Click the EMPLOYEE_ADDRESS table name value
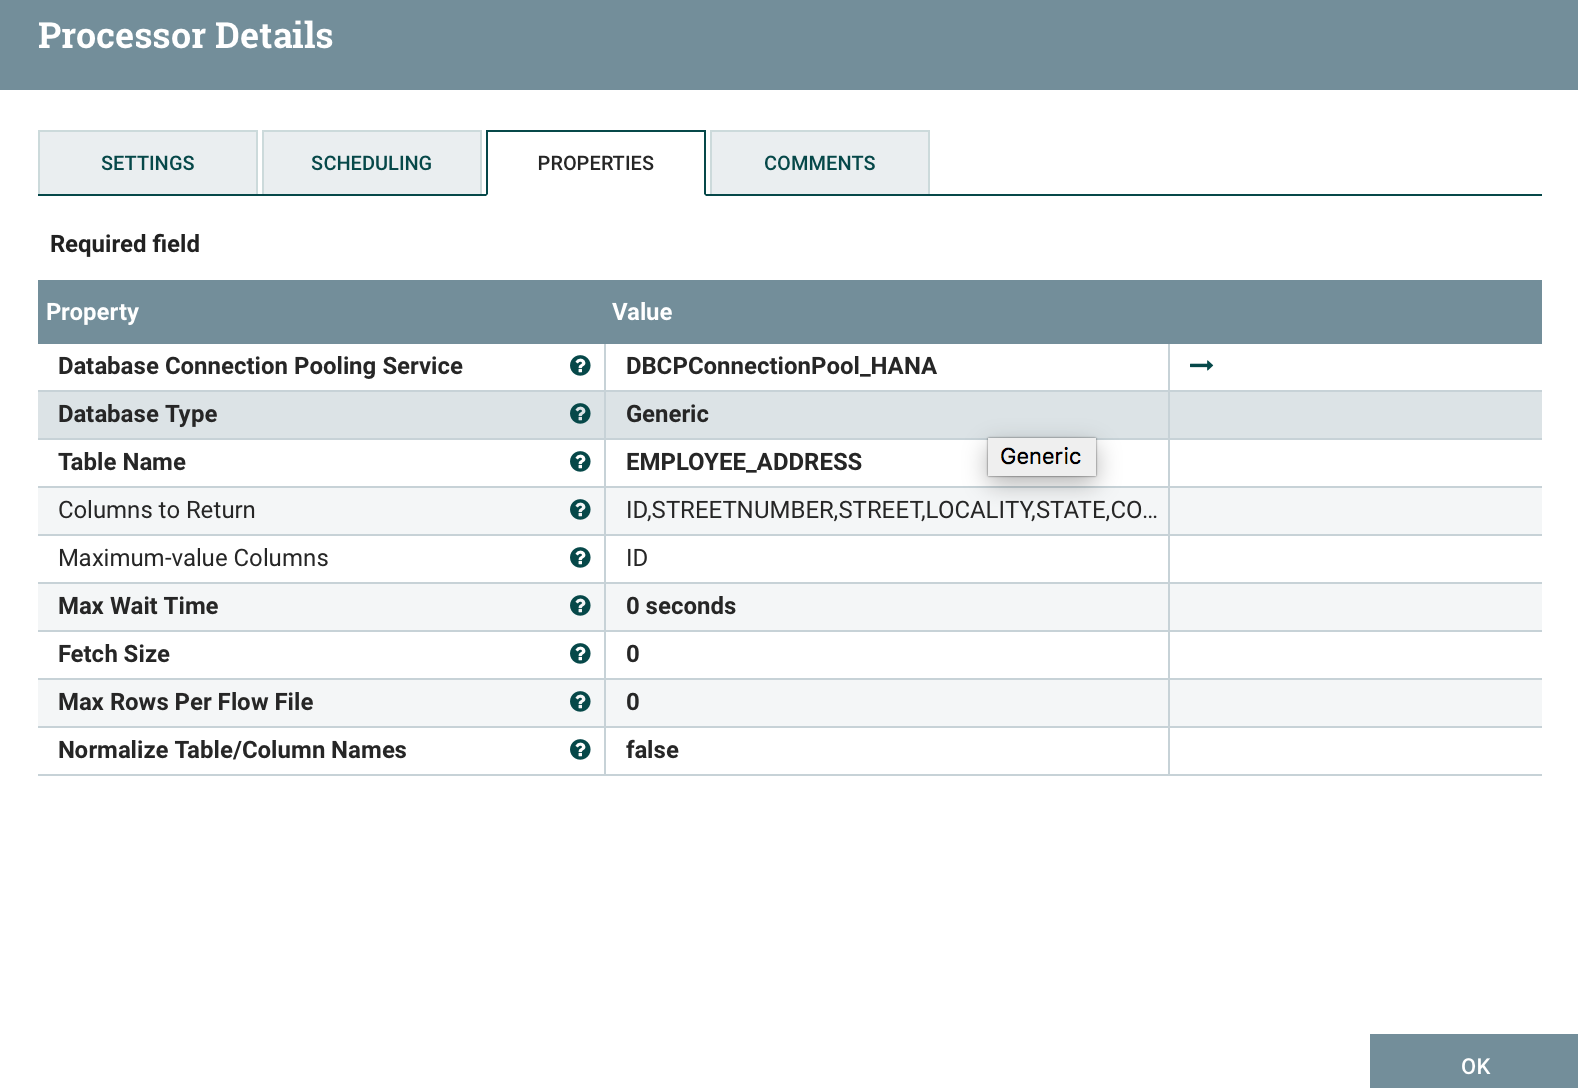The width and height of the screenshot is (1578, 1088). (x=744, y=462)
